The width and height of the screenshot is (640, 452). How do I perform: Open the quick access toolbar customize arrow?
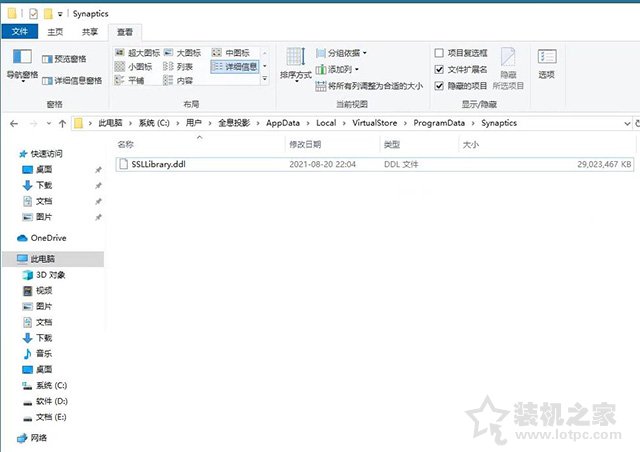click(60, 14)
